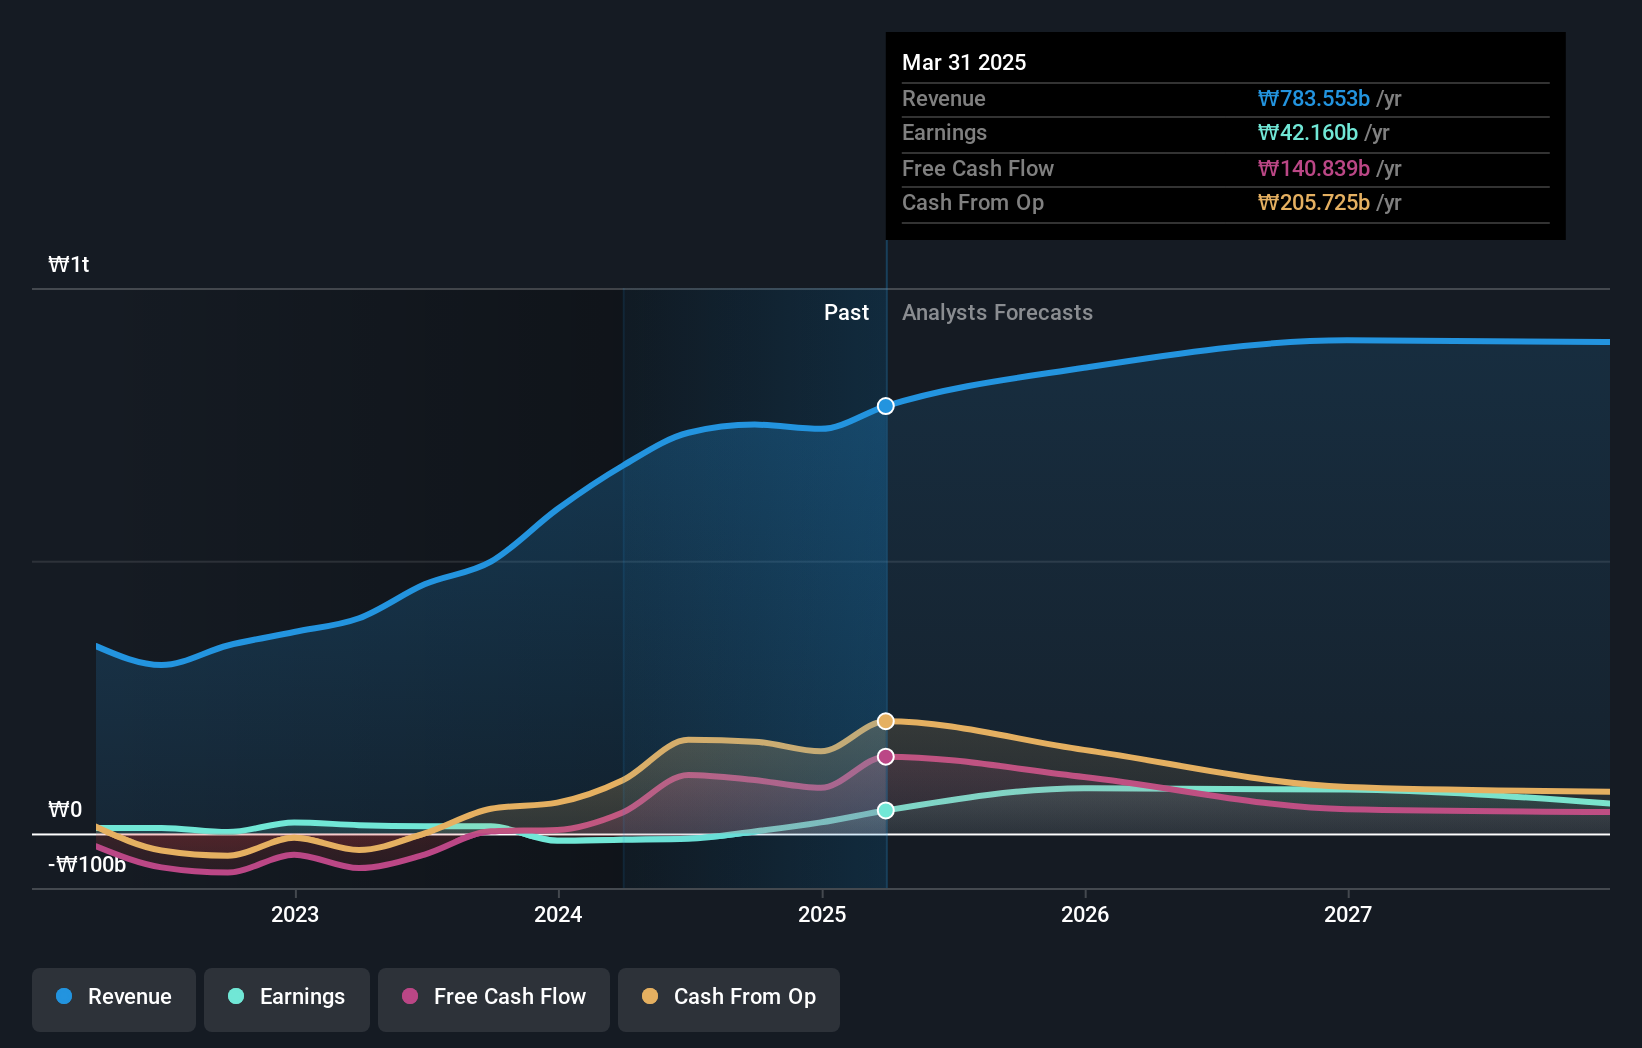The image size is (1642, 1048).
Task: Click the Free Cash Flow legend dot
Action: click(410, 997)
